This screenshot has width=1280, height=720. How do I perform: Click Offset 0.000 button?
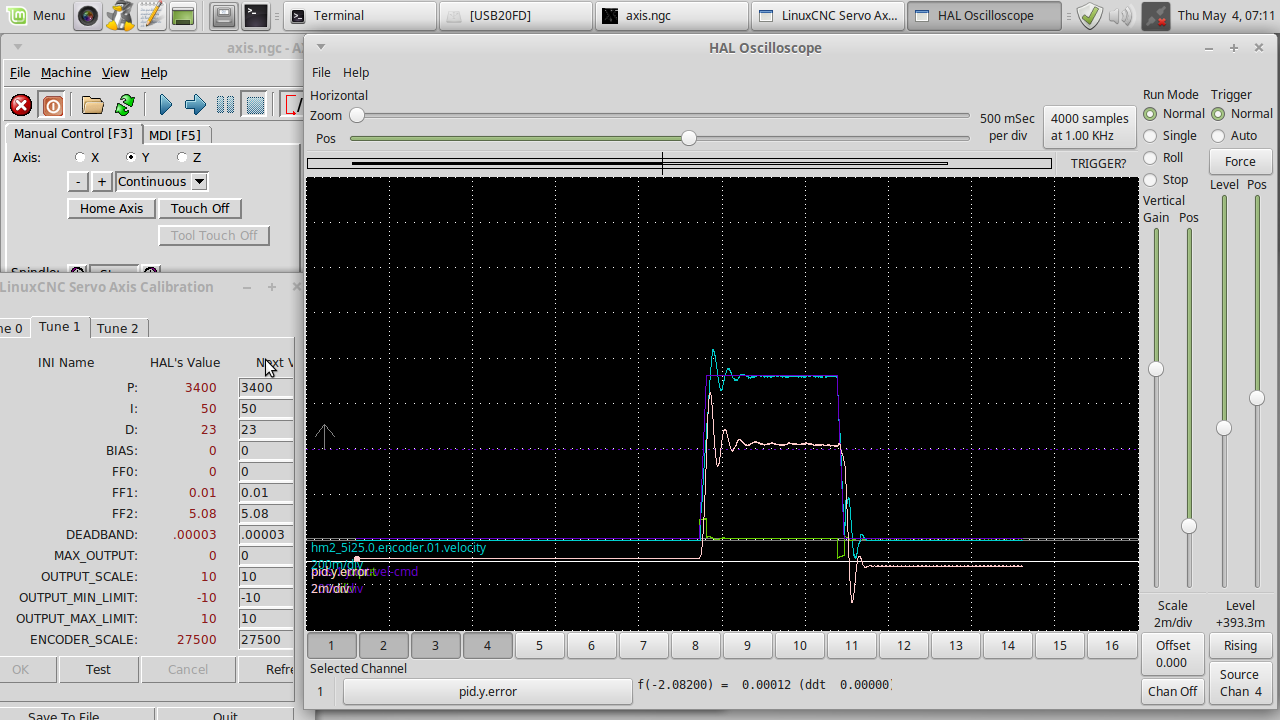tap(1172, 654)
